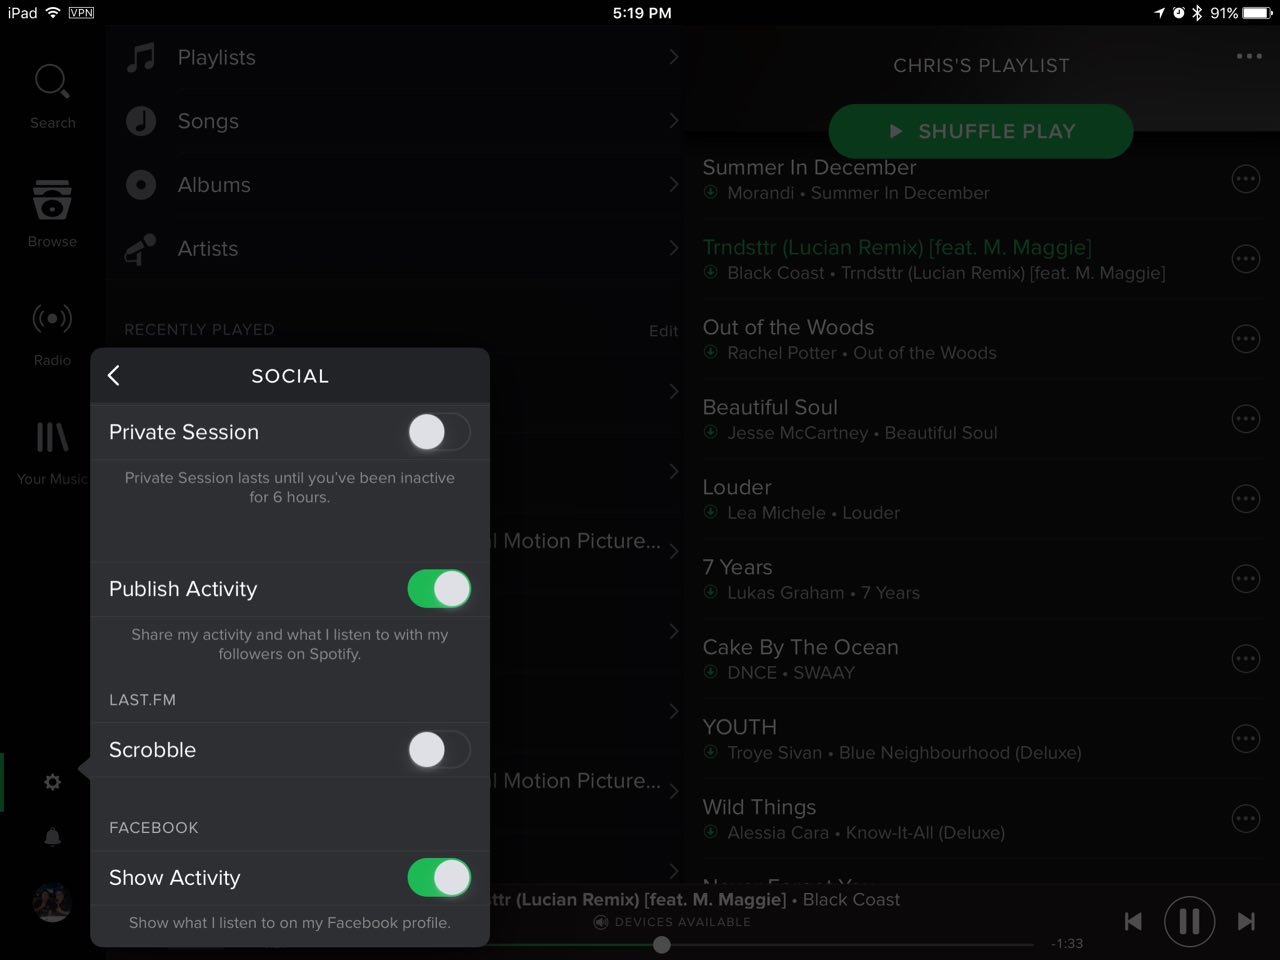This screenshot has height=960, width=1280.
Task: Click the downloaded arrow icon for YOUTH
Action: [710, 752]
